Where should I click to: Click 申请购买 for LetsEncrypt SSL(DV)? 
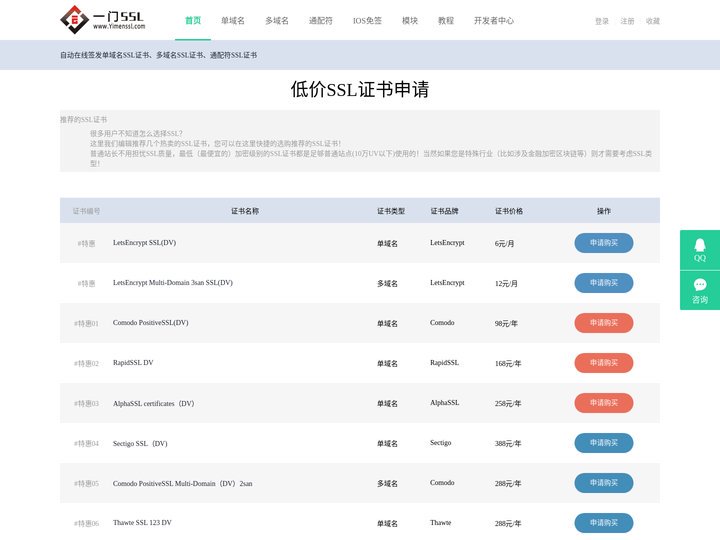[x=604, y=243]
